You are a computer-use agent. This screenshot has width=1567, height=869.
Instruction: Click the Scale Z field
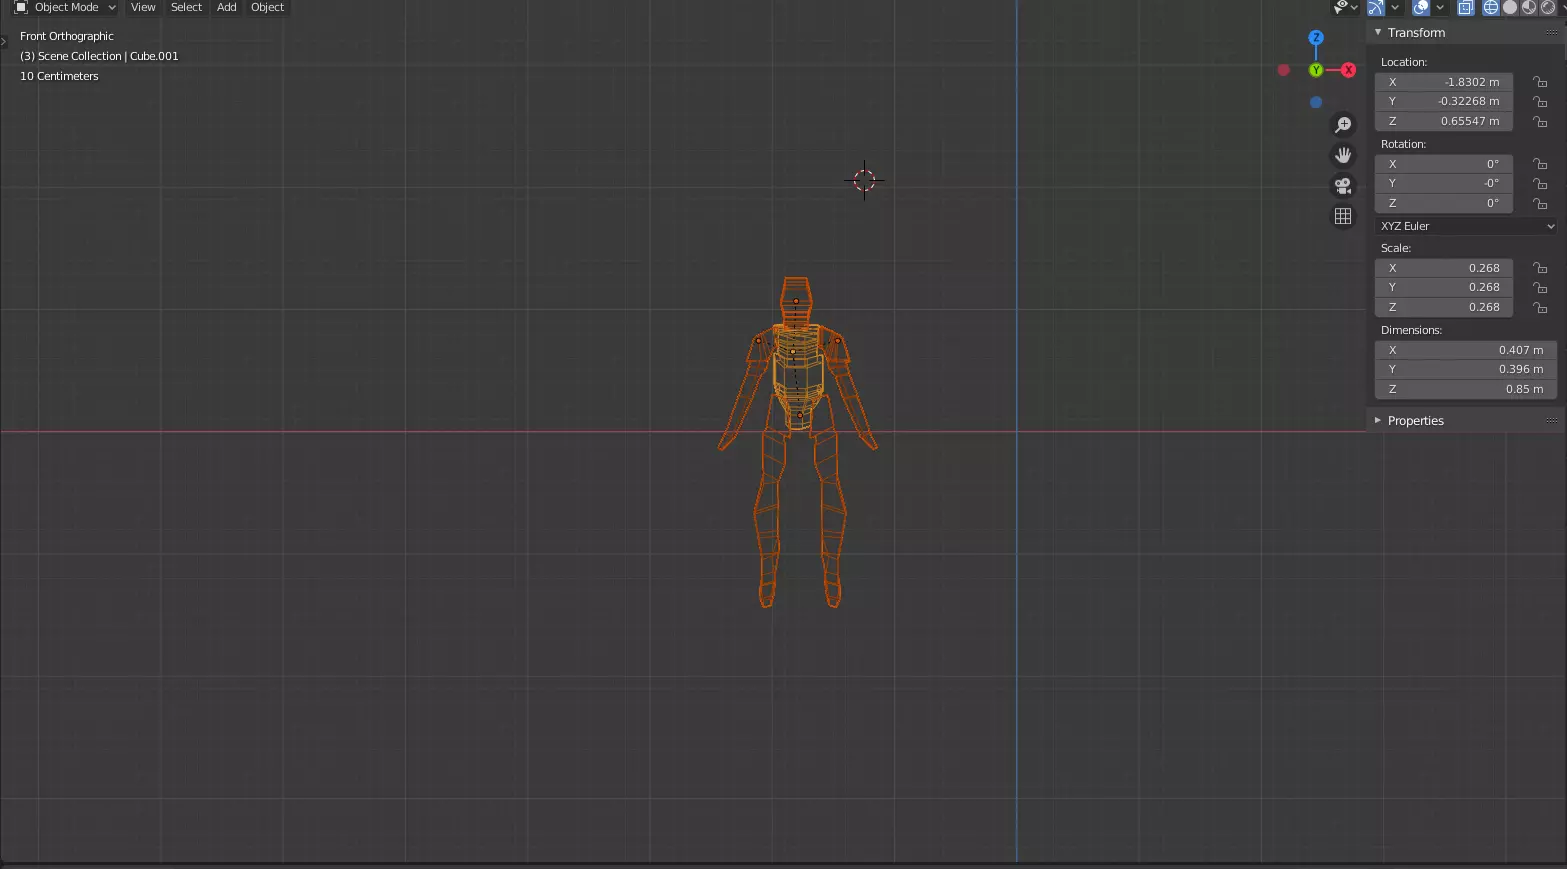coord(1444,307)
